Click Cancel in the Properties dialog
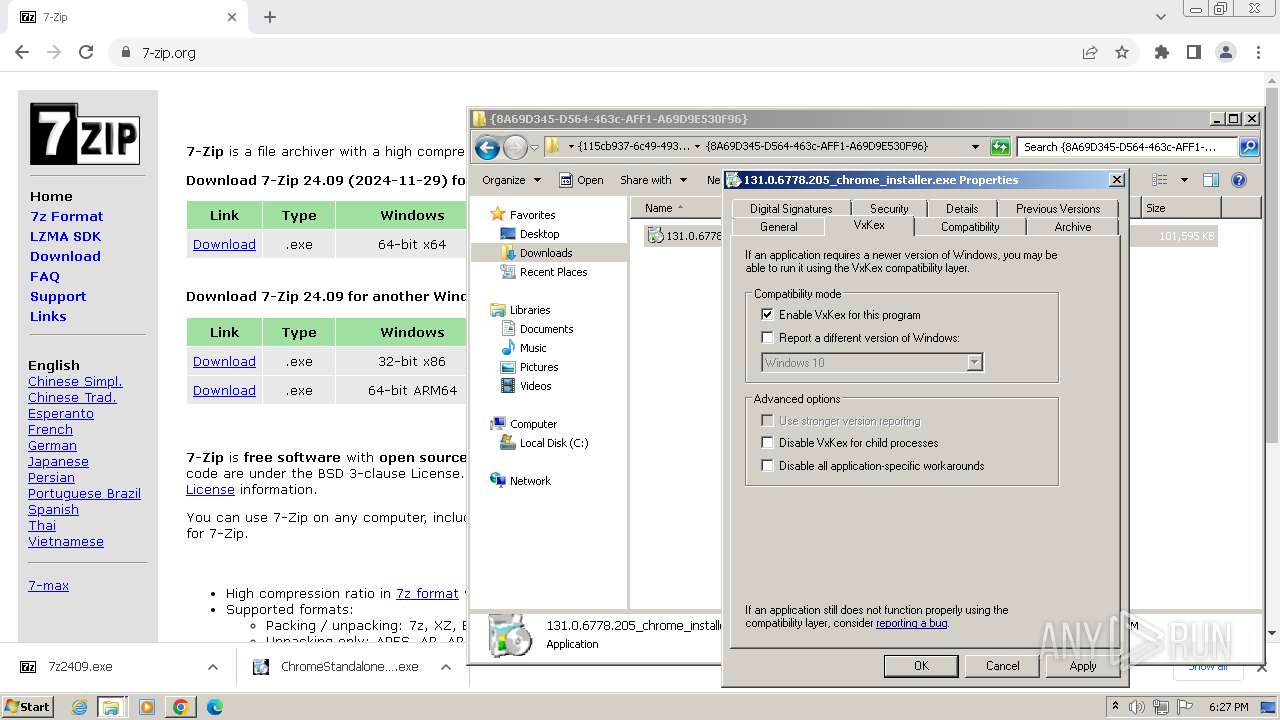Screen dimensions: 1280x720 point(1002,666)
